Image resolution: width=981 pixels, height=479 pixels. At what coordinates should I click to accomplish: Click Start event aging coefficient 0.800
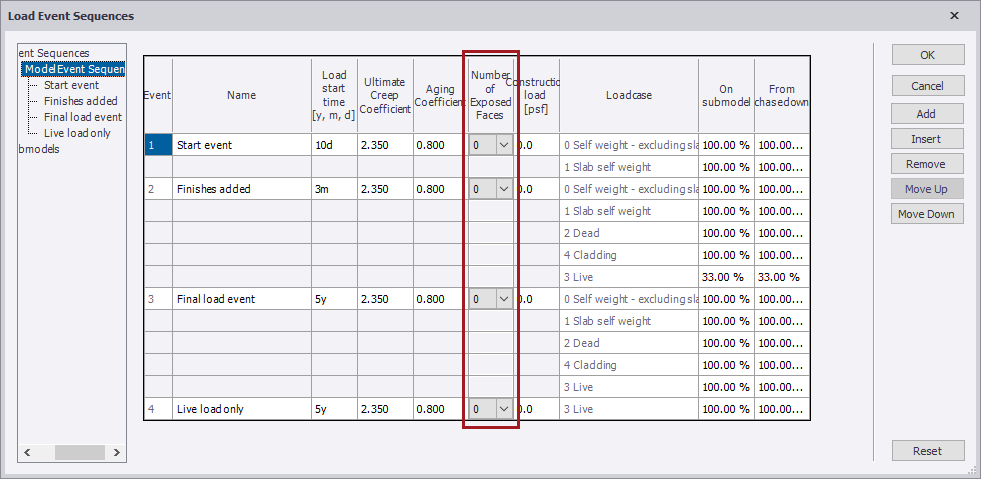pos(440,145)
